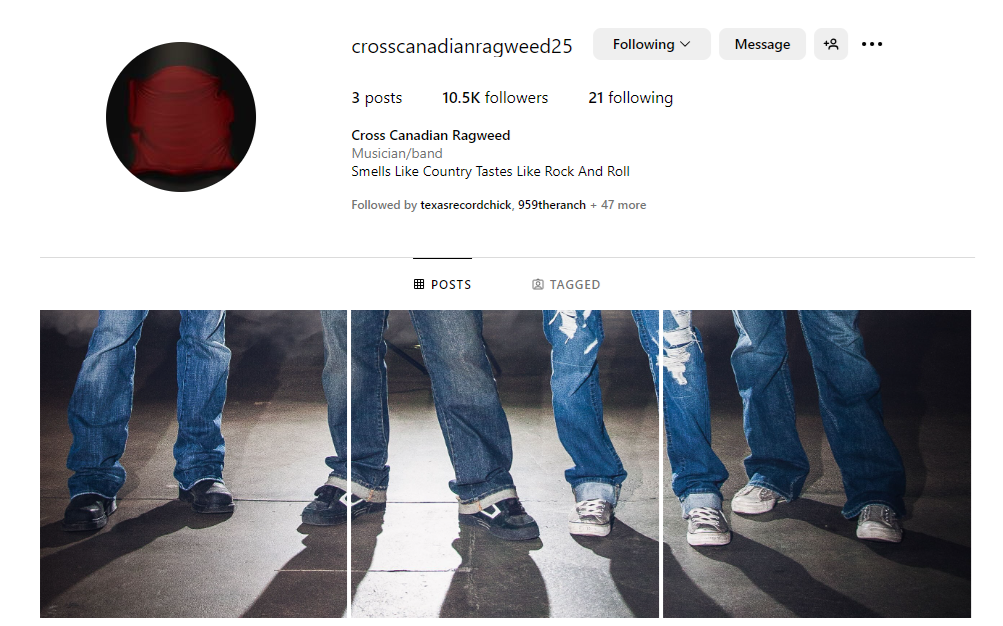Click the chevron arrow on Following
The image size is (1003, 626).
click(x=685, y=44)
